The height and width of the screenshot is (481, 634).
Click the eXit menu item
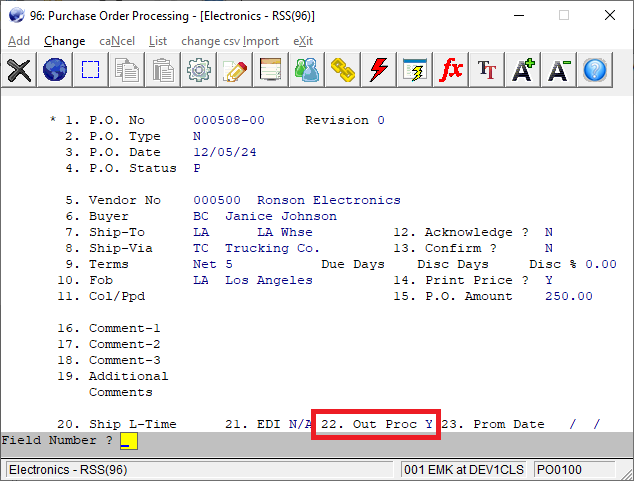click(303, 41)
